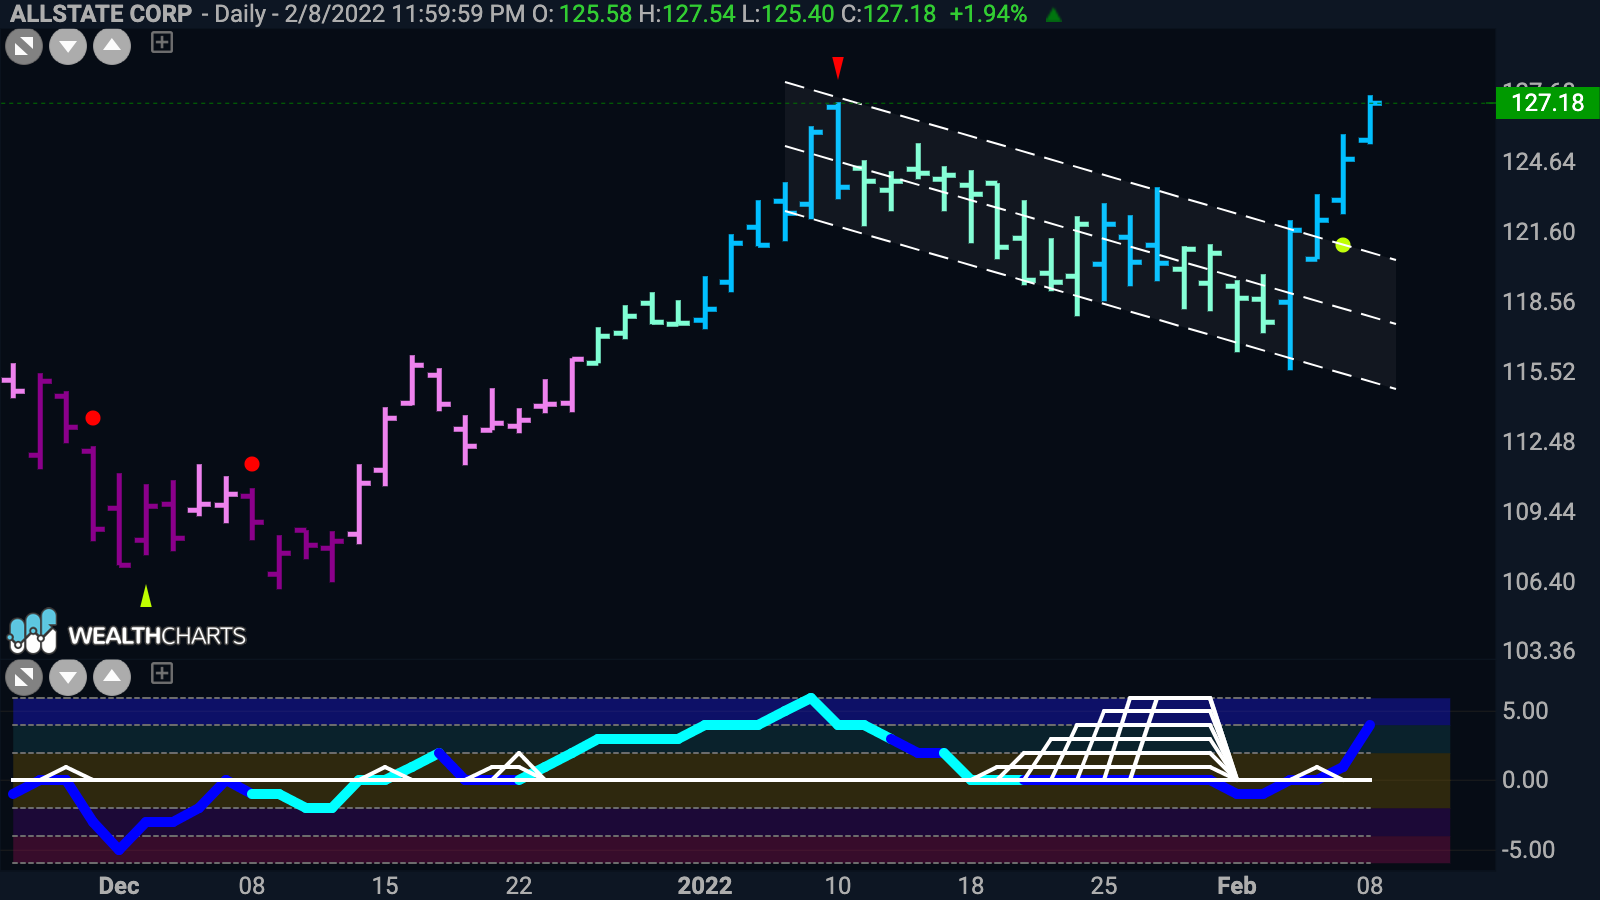Click the down arrow in oscillator pane
1600x900 pixels.
(68, 678)
